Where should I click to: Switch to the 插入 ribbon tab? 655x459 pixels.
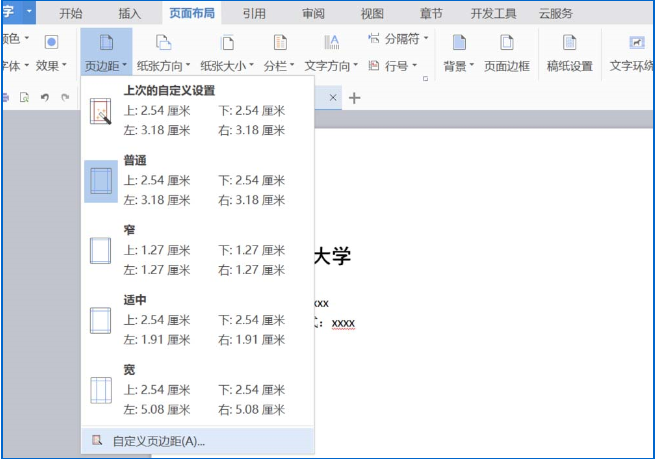coord(130,14)
